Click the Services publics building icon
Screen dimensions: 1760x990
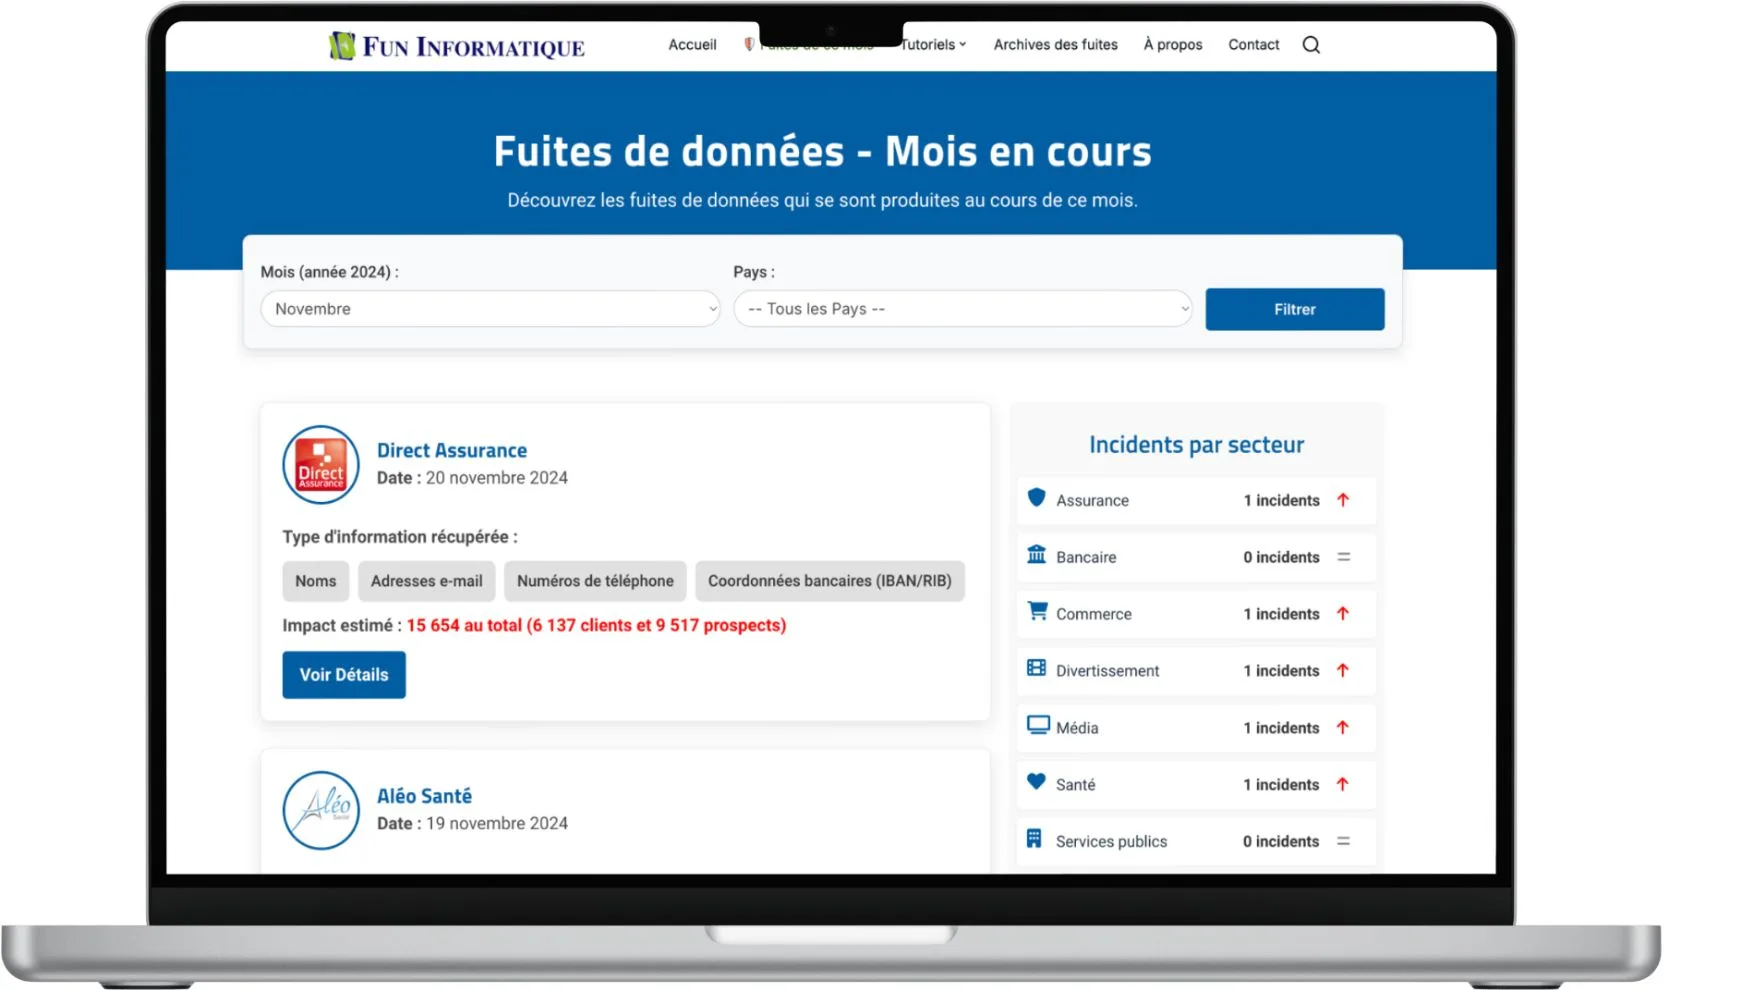(x=1034, y=839)
